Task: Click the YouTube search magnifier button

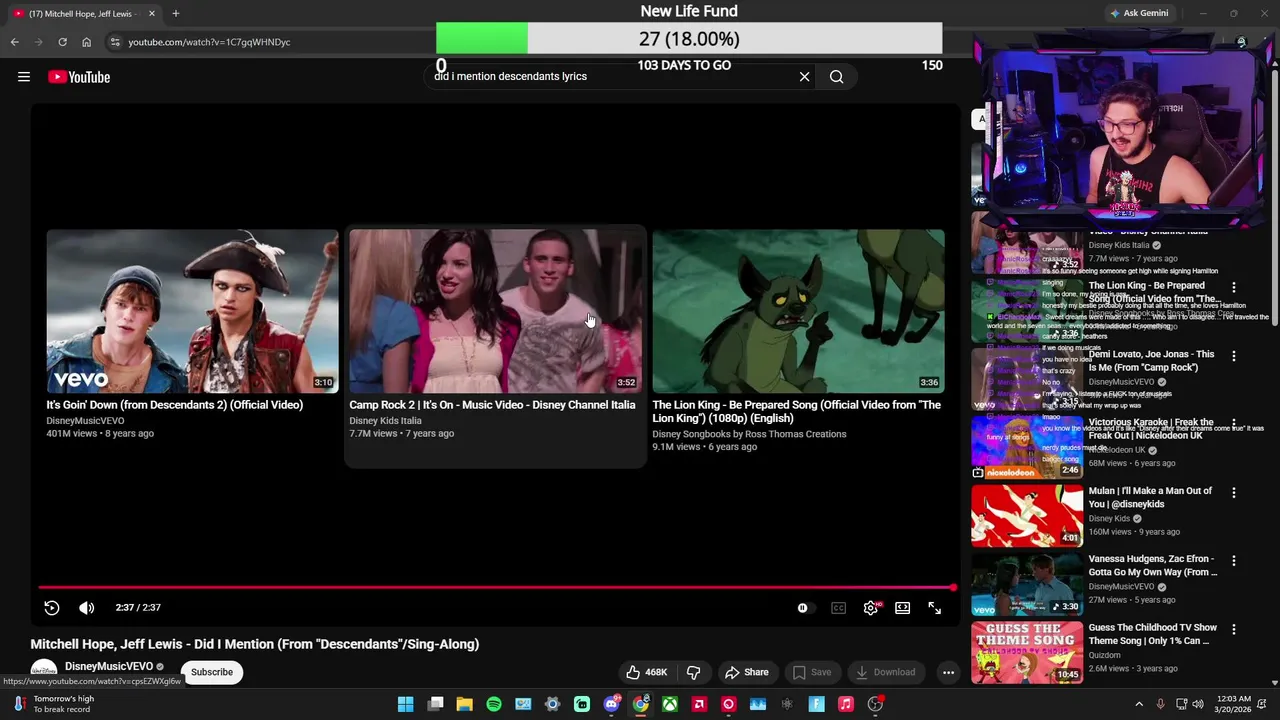Action: tap(836, 76)
